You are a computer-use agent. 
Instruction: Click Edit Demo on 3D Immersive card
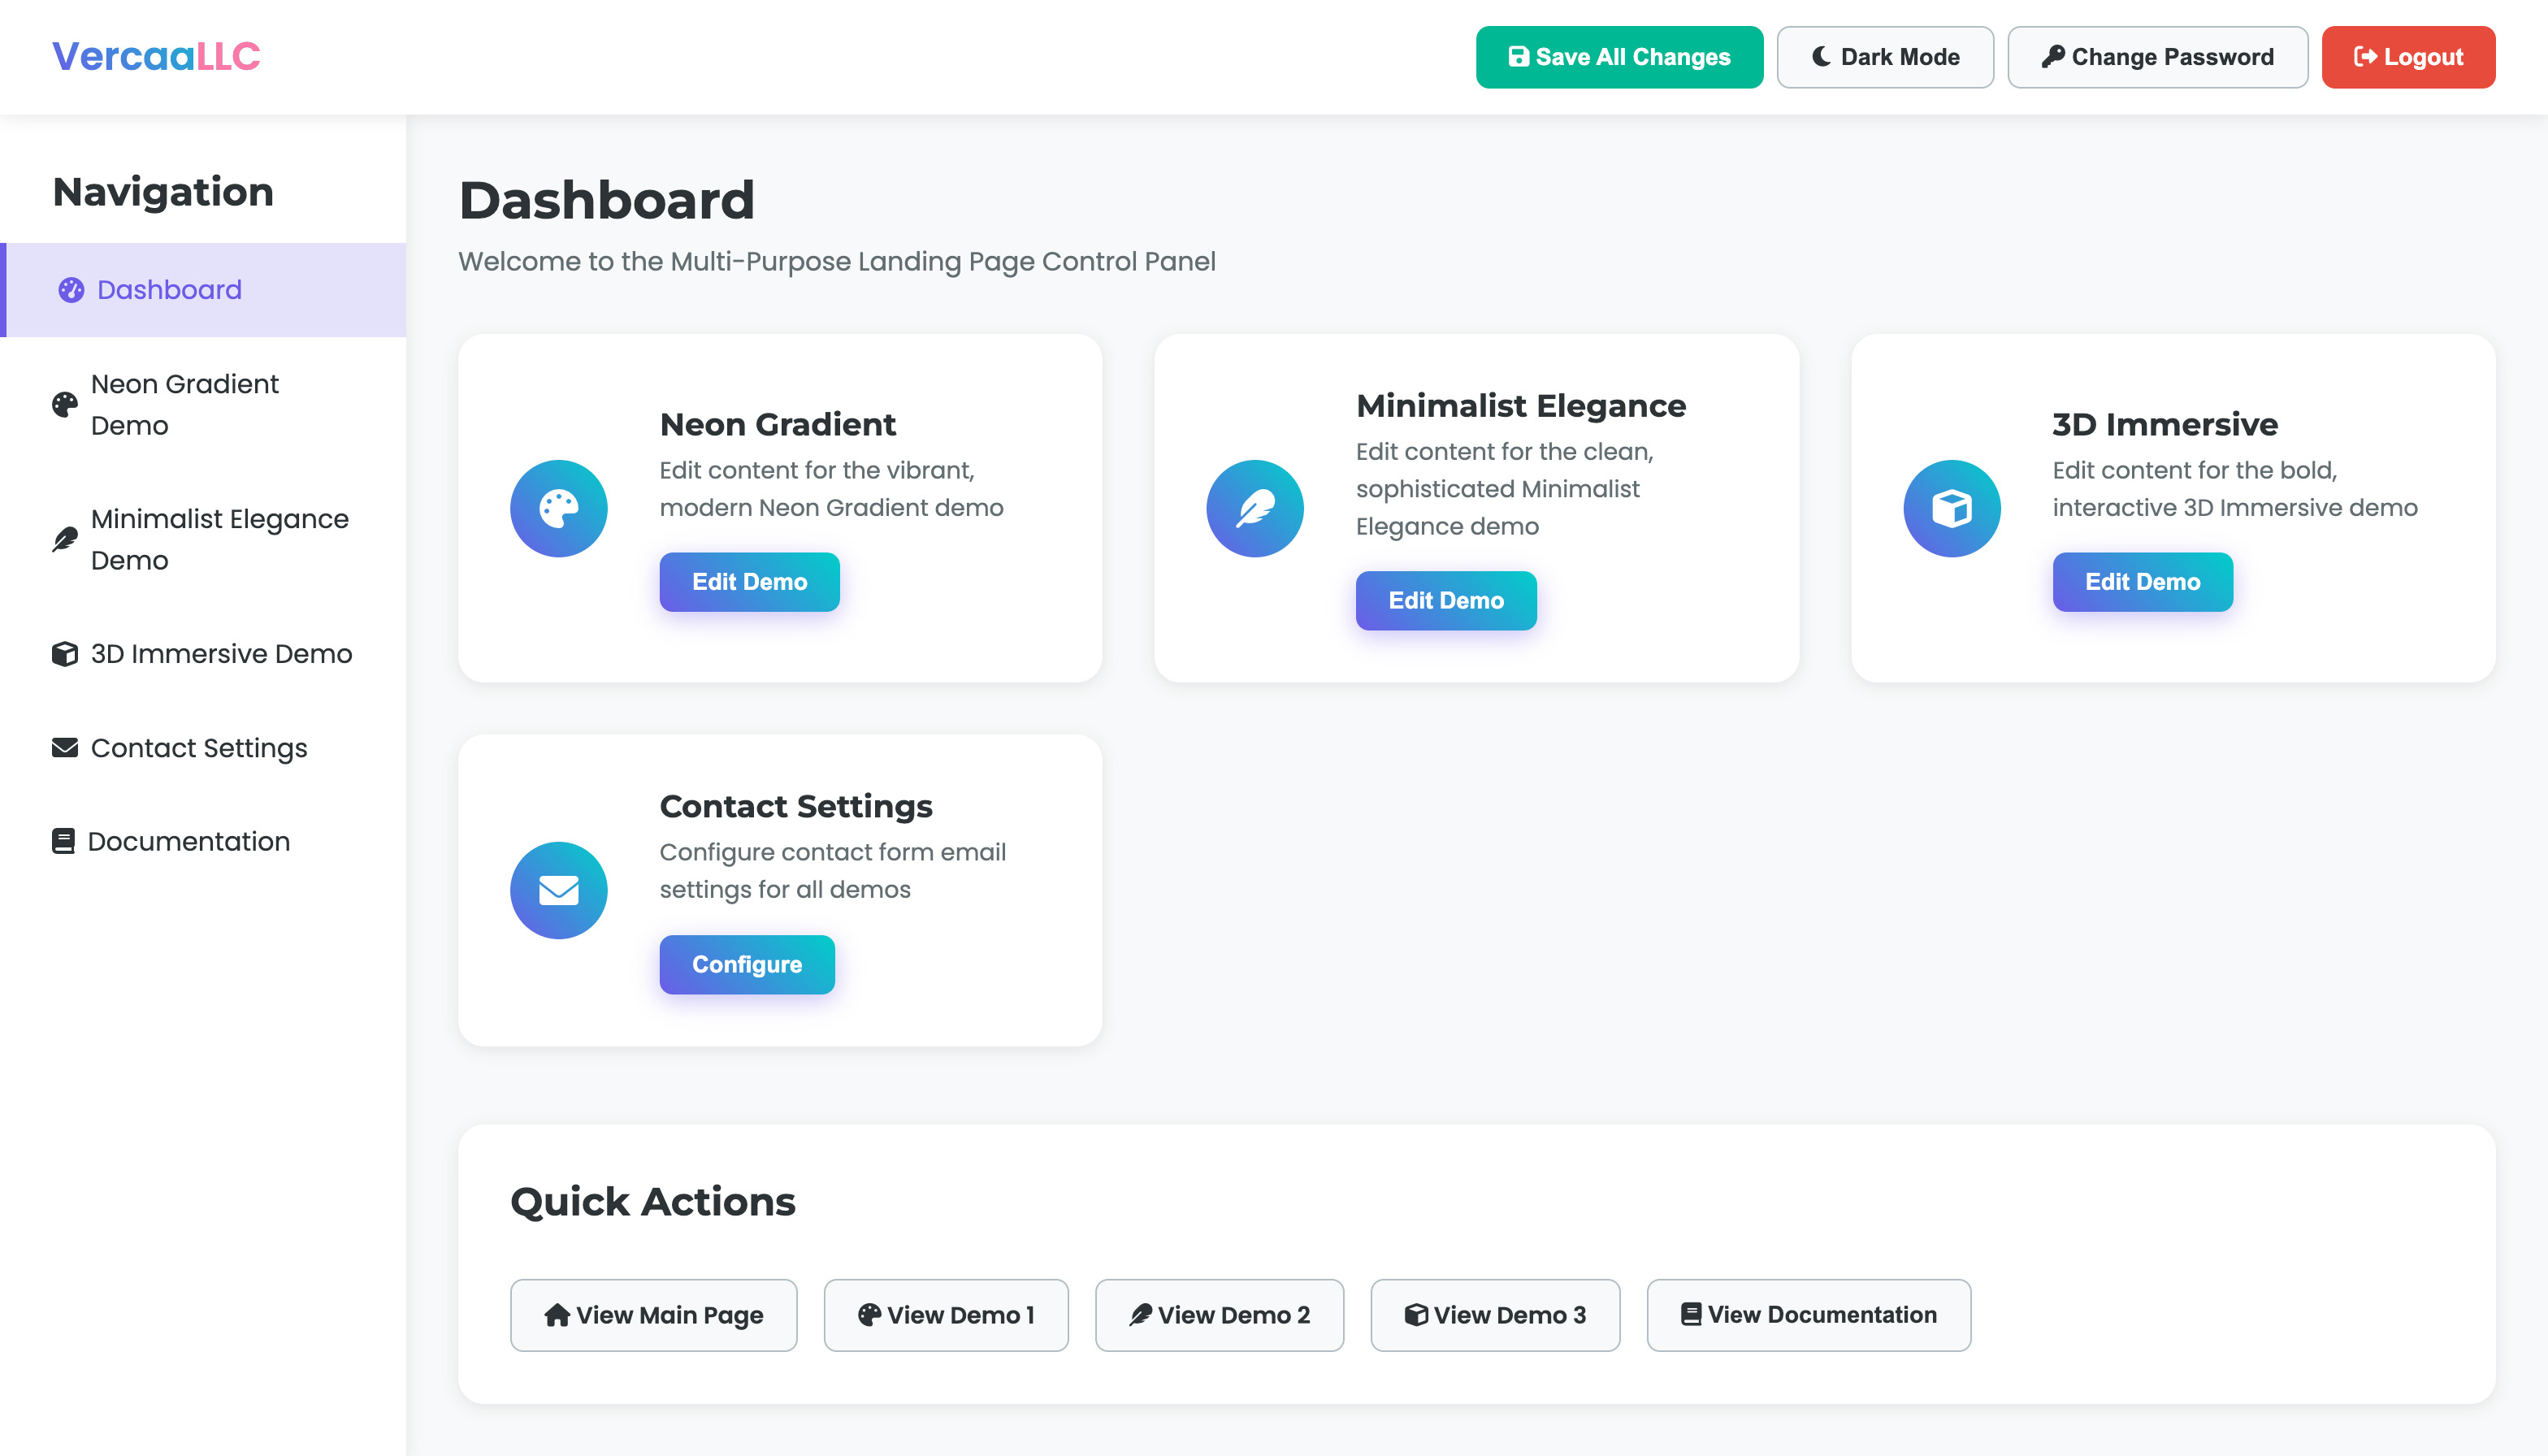2143,582
